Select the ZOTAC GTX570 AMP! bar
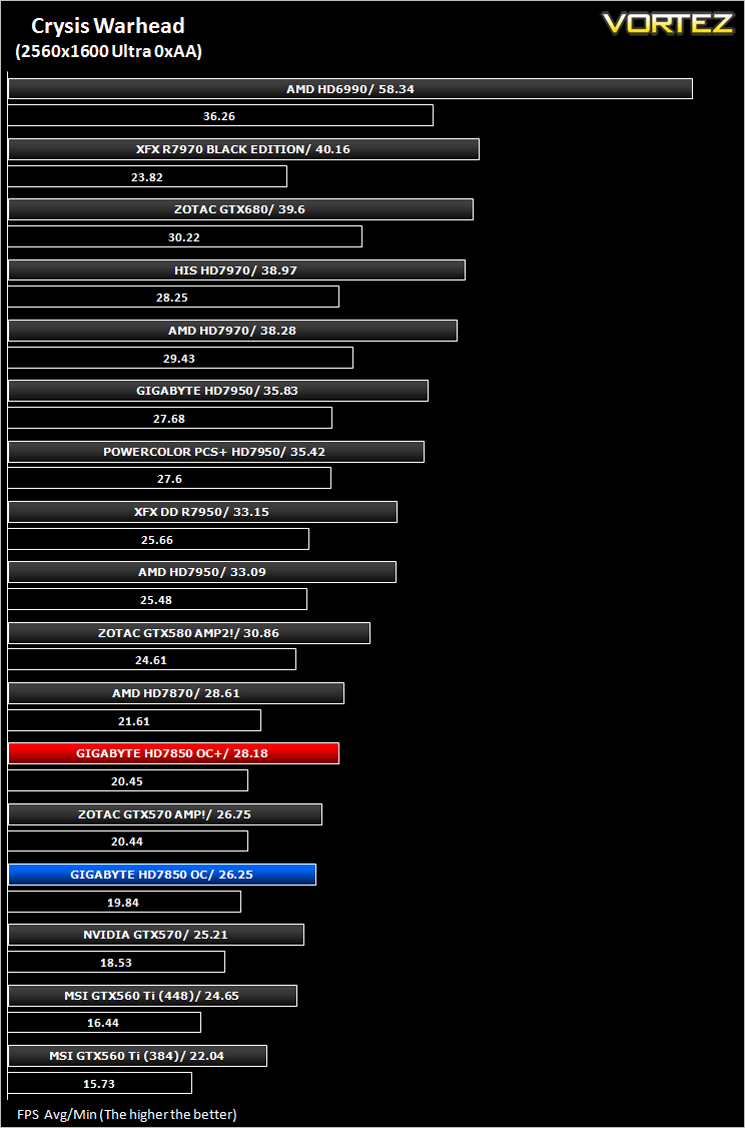This screenshot has width=745, height=1128. point(165,814)
